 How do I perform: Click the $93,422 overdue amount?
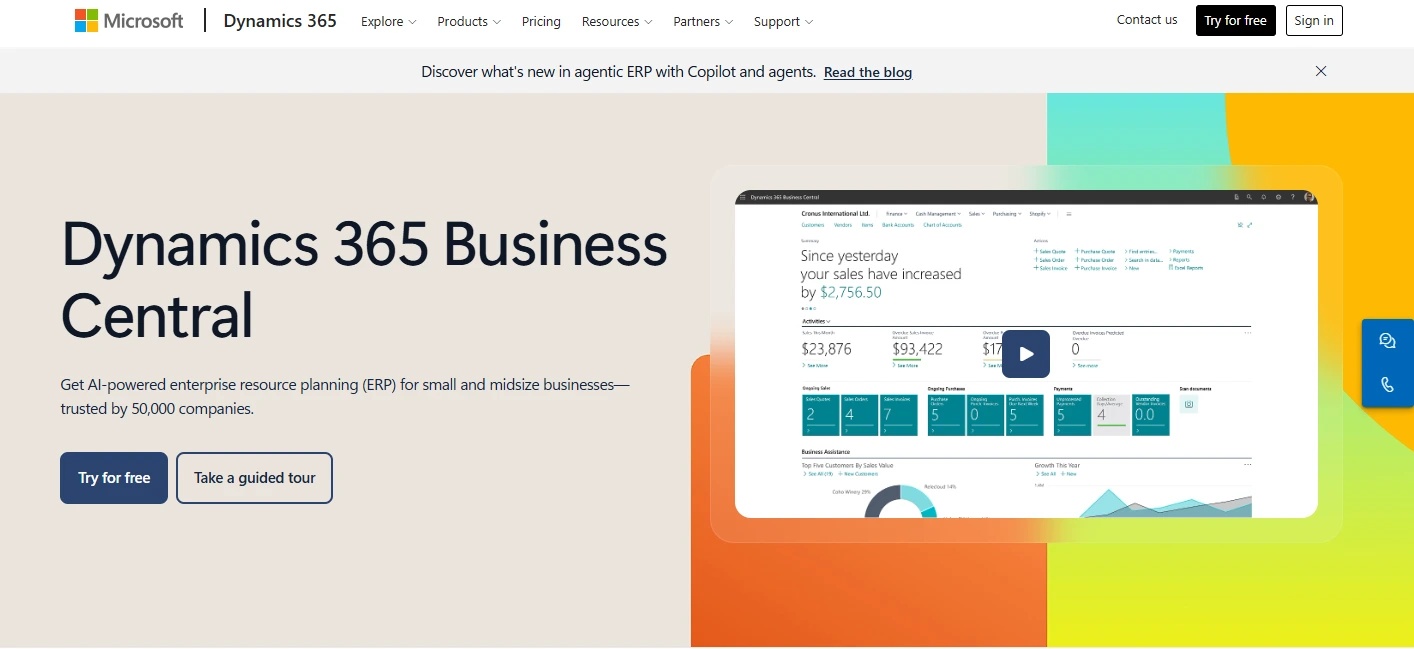[918, 349]
